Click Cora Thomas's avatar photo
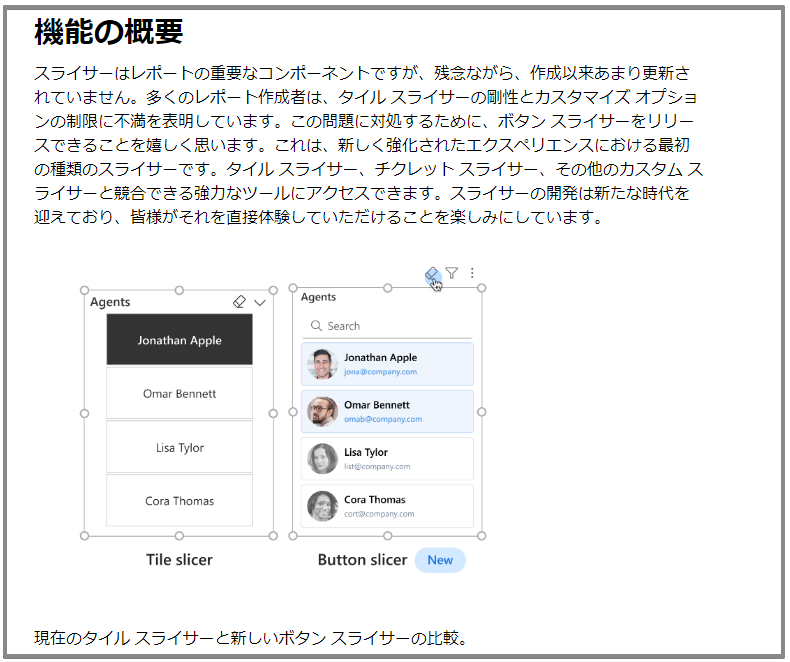This screenshot has width=790, height=662. point(322,506)
